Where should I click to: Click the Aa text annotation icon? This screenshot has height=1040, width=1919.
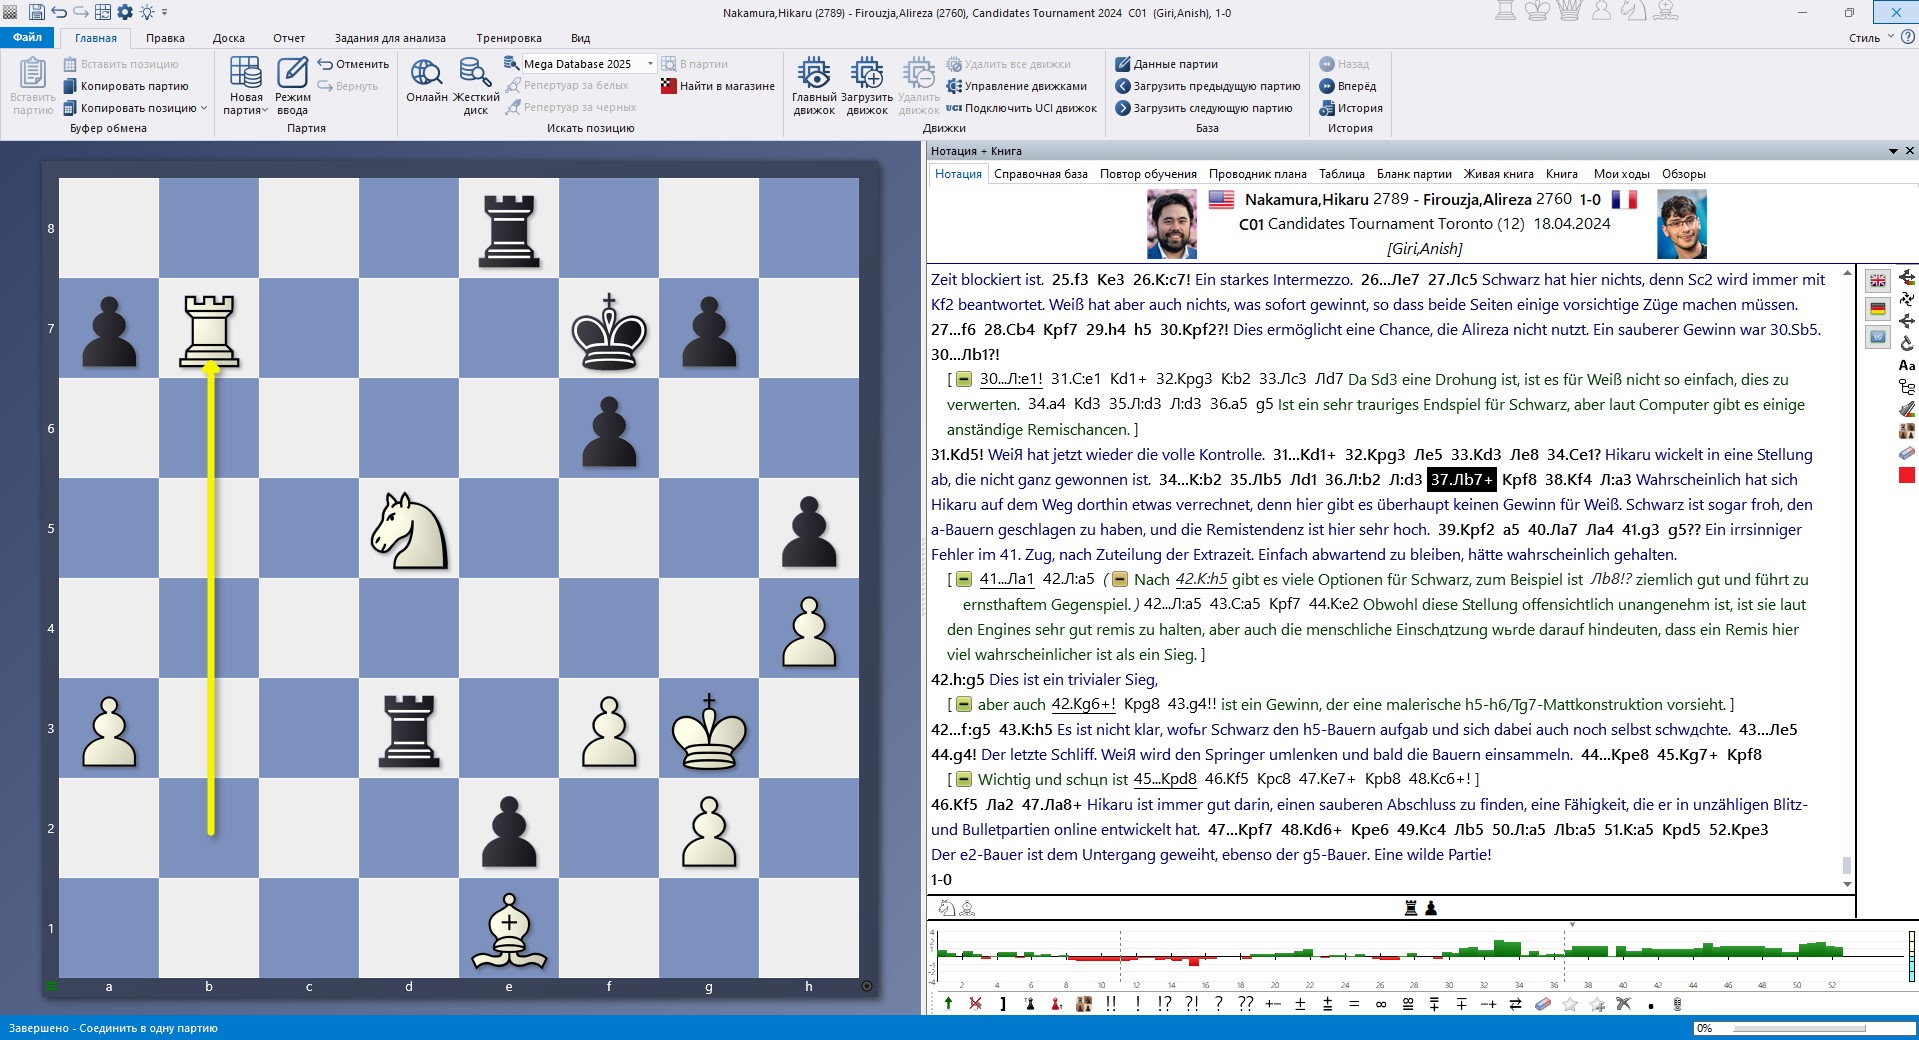point(1906,365)
